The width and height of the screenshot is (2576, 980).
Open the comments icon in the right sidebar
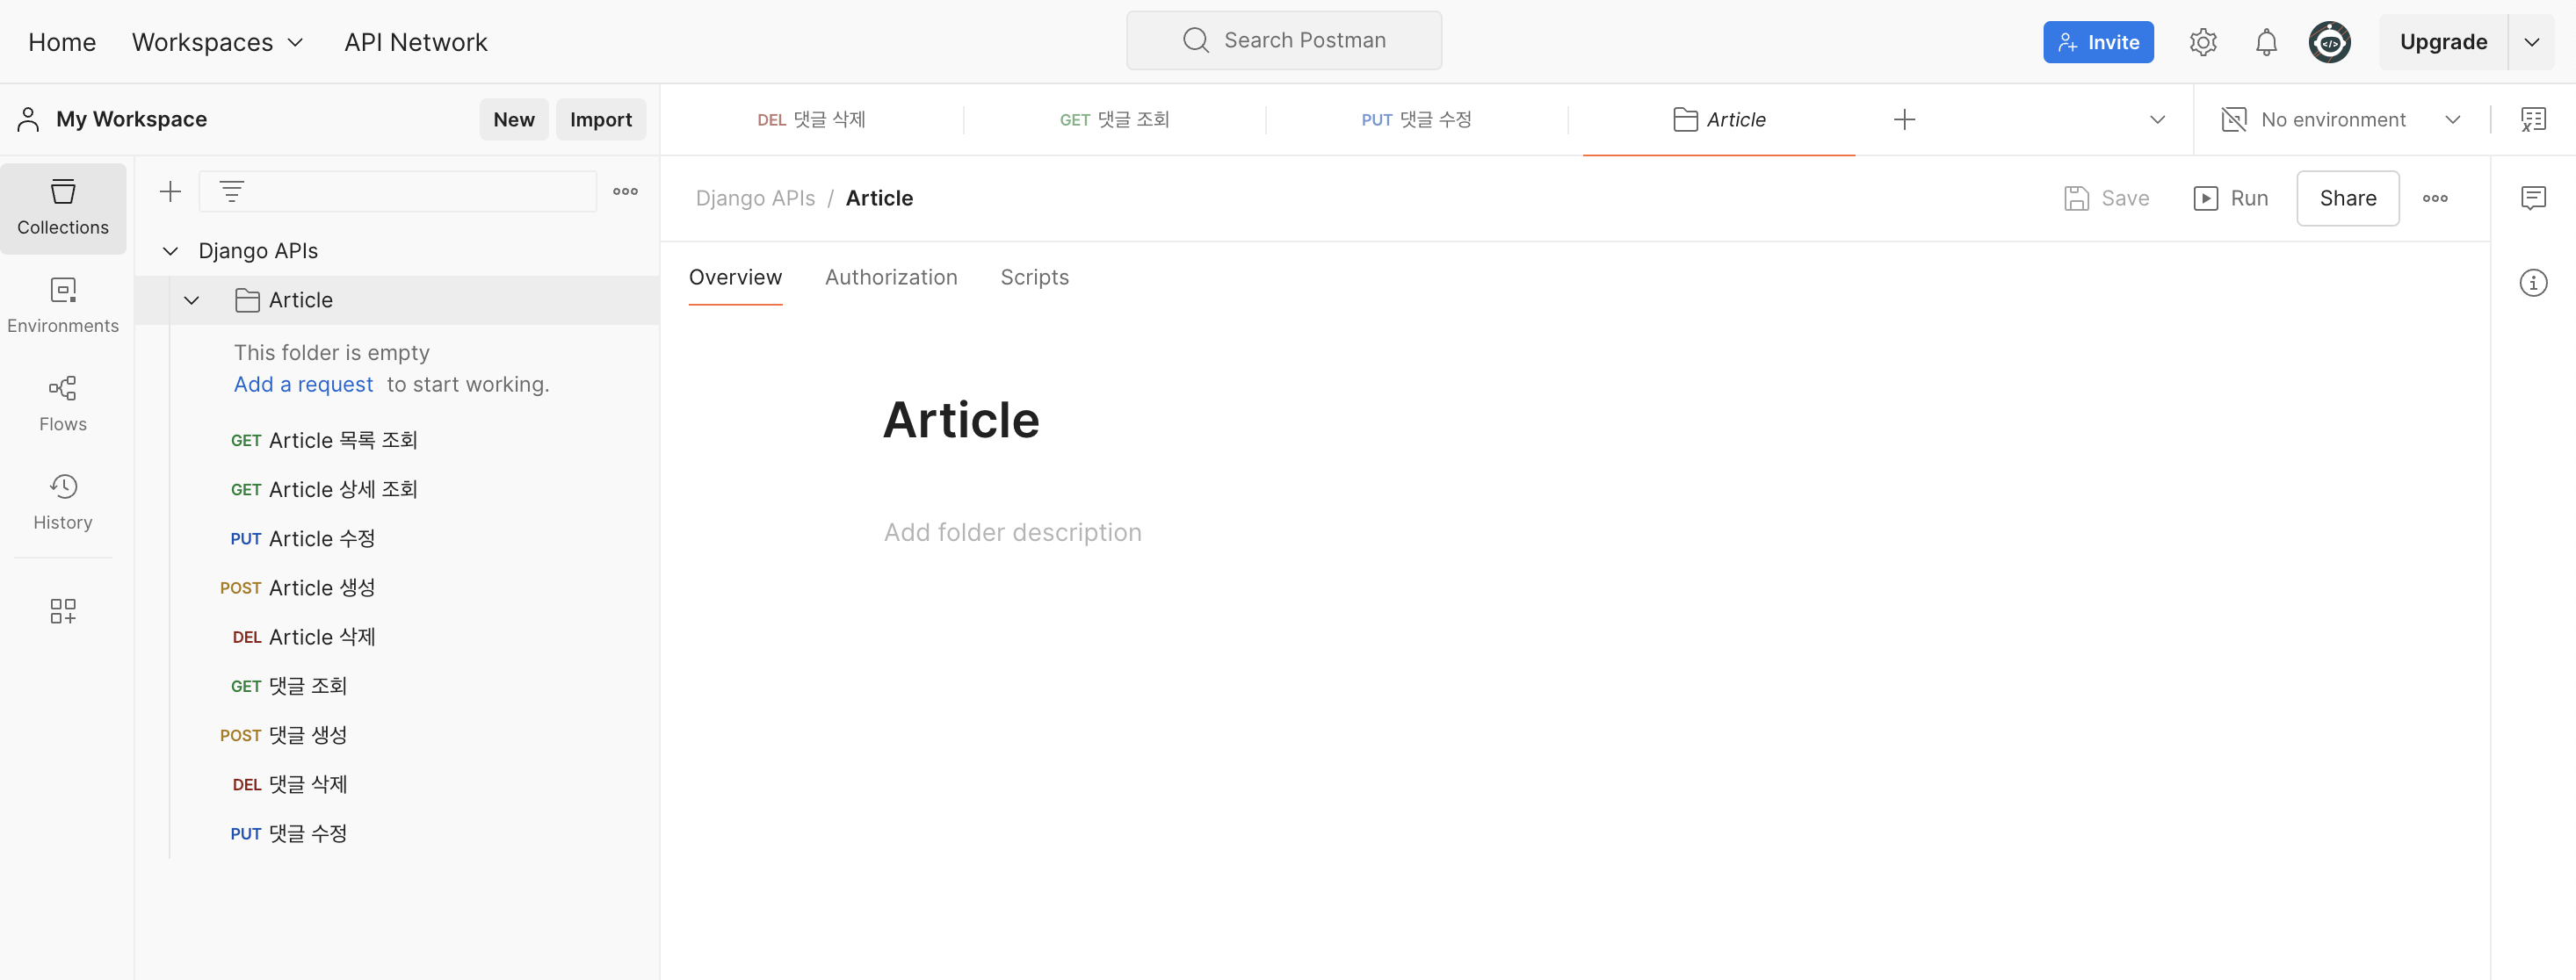click(2533, 198)
